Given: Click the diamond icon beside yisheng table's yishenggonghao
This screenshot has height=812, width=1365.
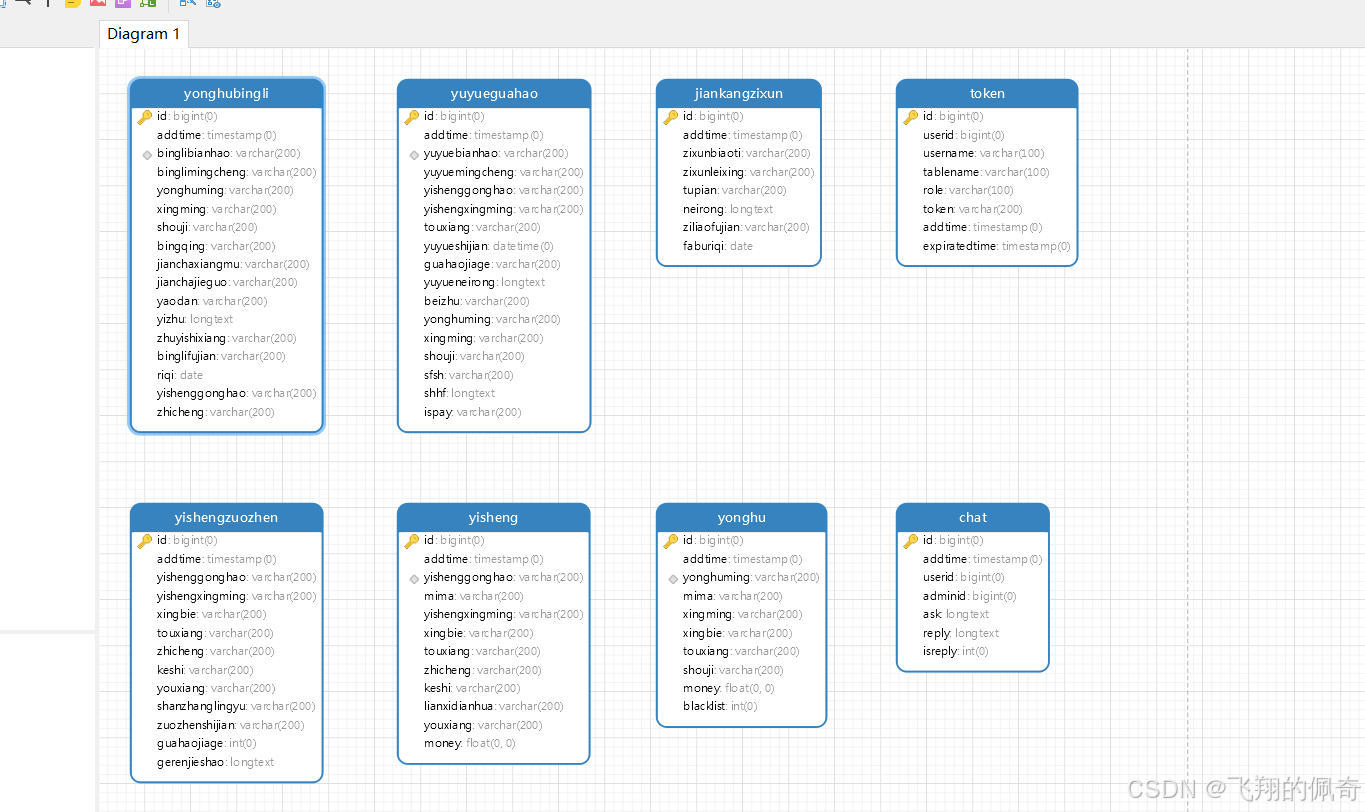Looking at the screenshot, I should click(414, 578).
